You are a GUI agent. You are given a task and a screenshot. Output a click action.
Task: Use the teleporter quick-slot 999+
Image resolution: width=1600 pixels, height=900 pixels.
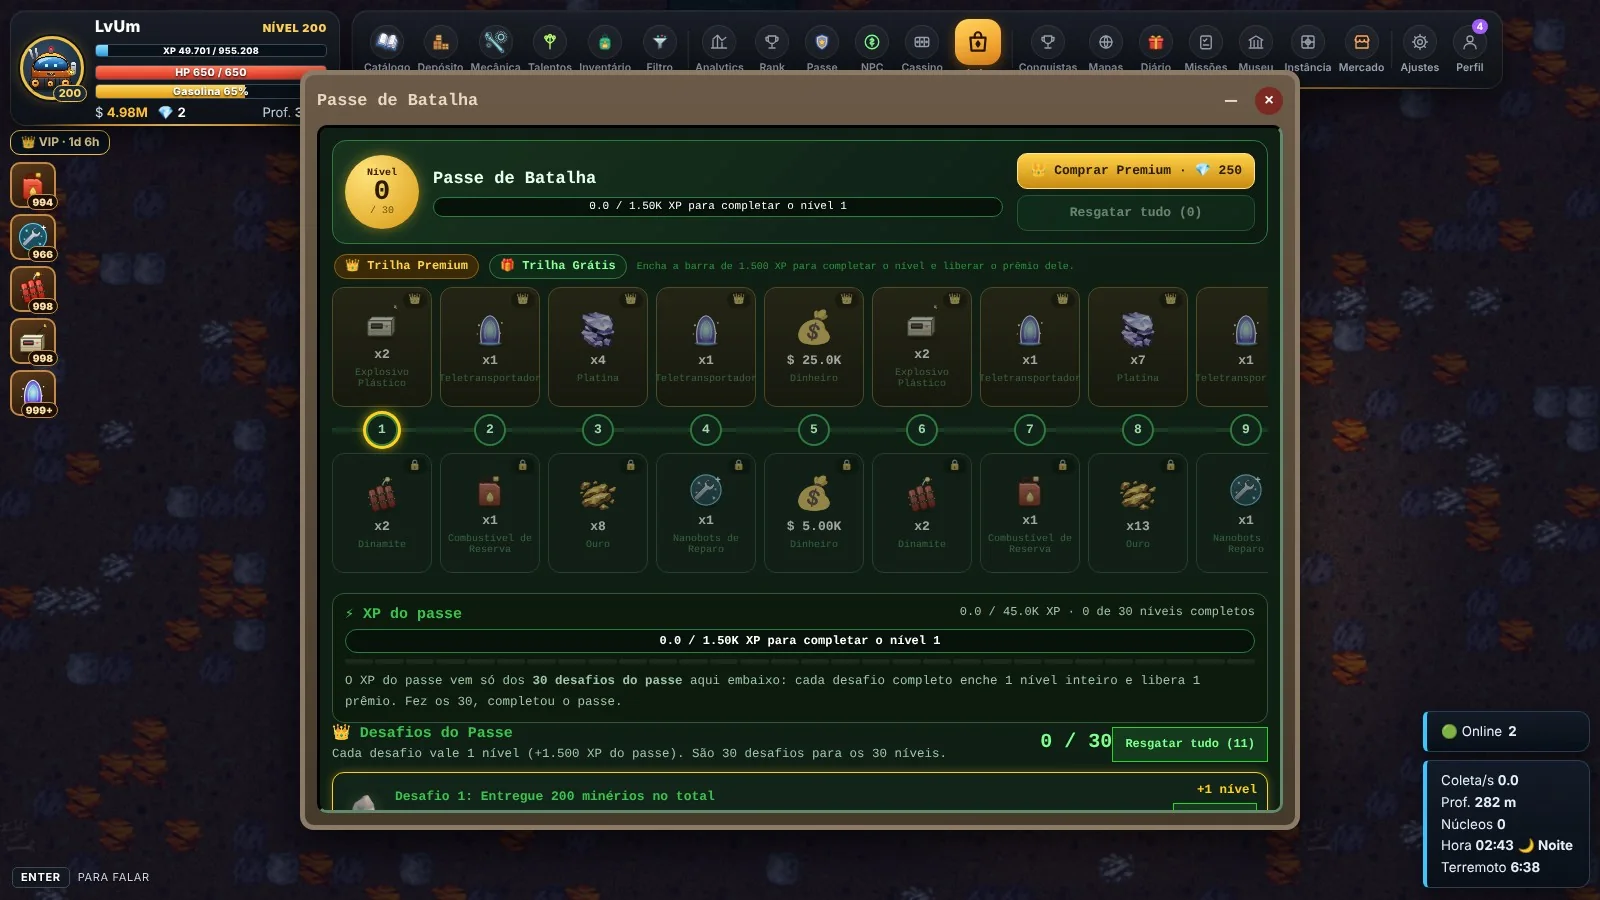click(x=33, y=394)
